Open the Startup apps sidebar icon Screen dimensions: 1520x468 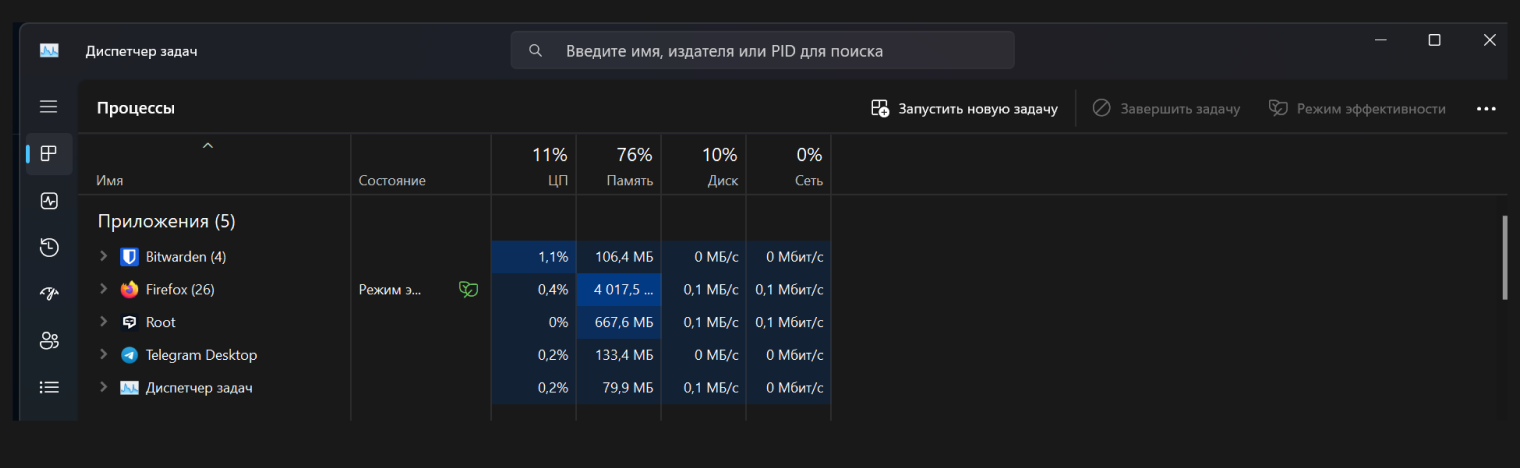(49, 294)
